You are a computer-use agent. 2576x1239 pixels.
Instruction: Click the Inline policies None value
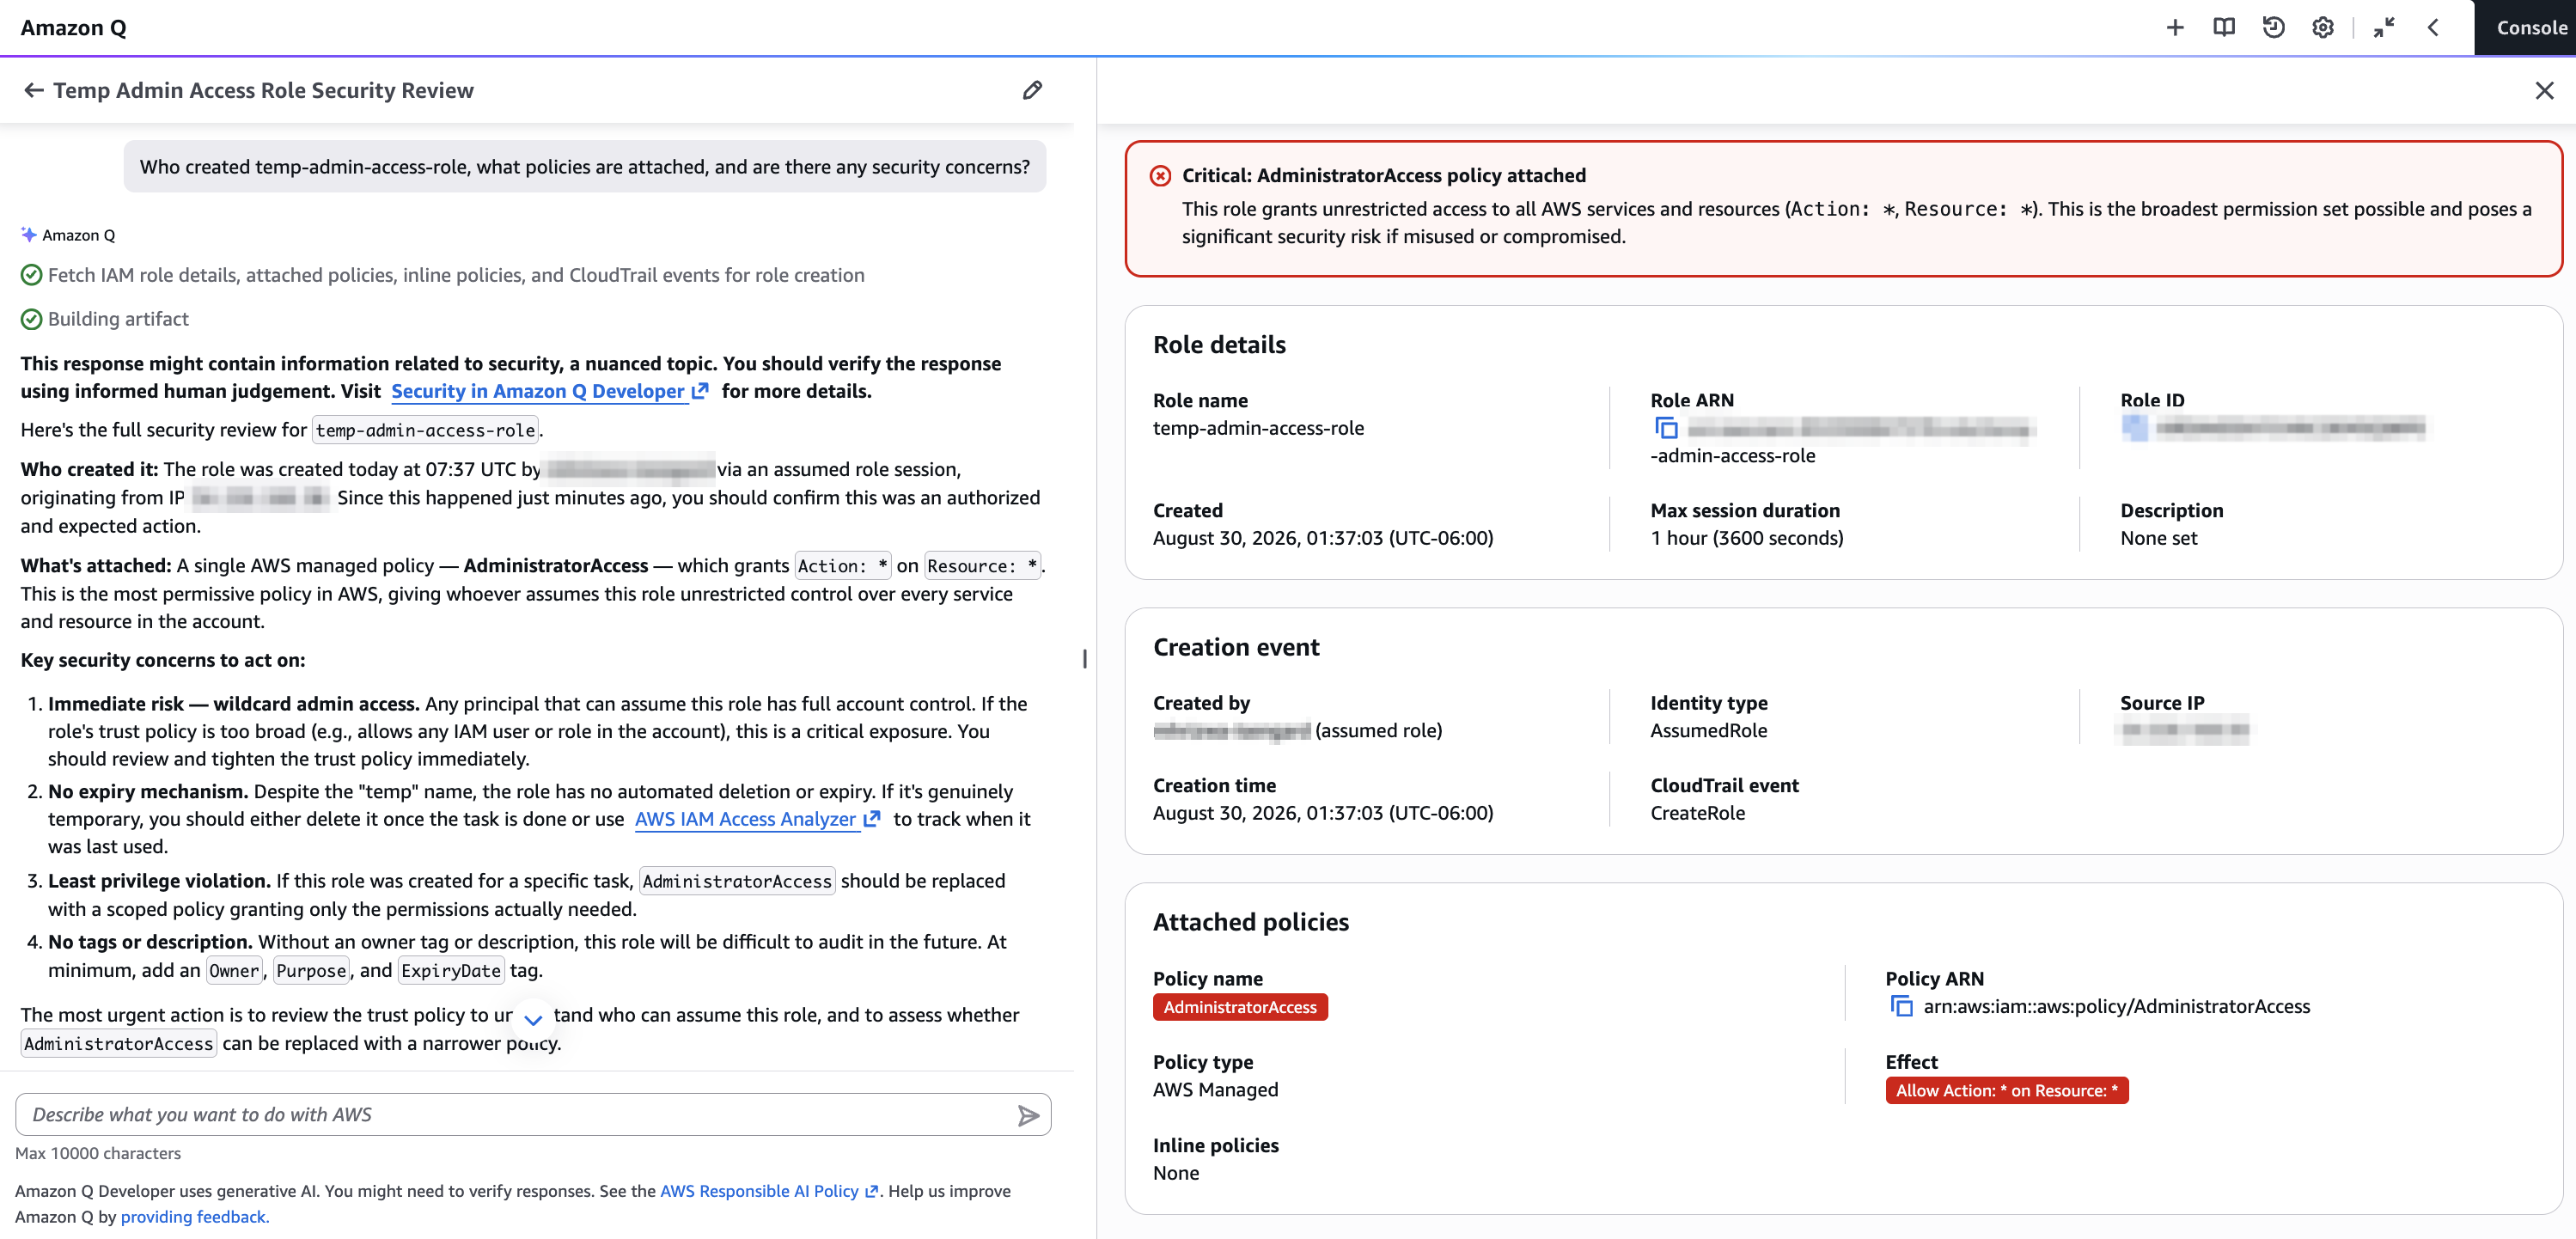pyautogui.click(x=1176, y=1173)
